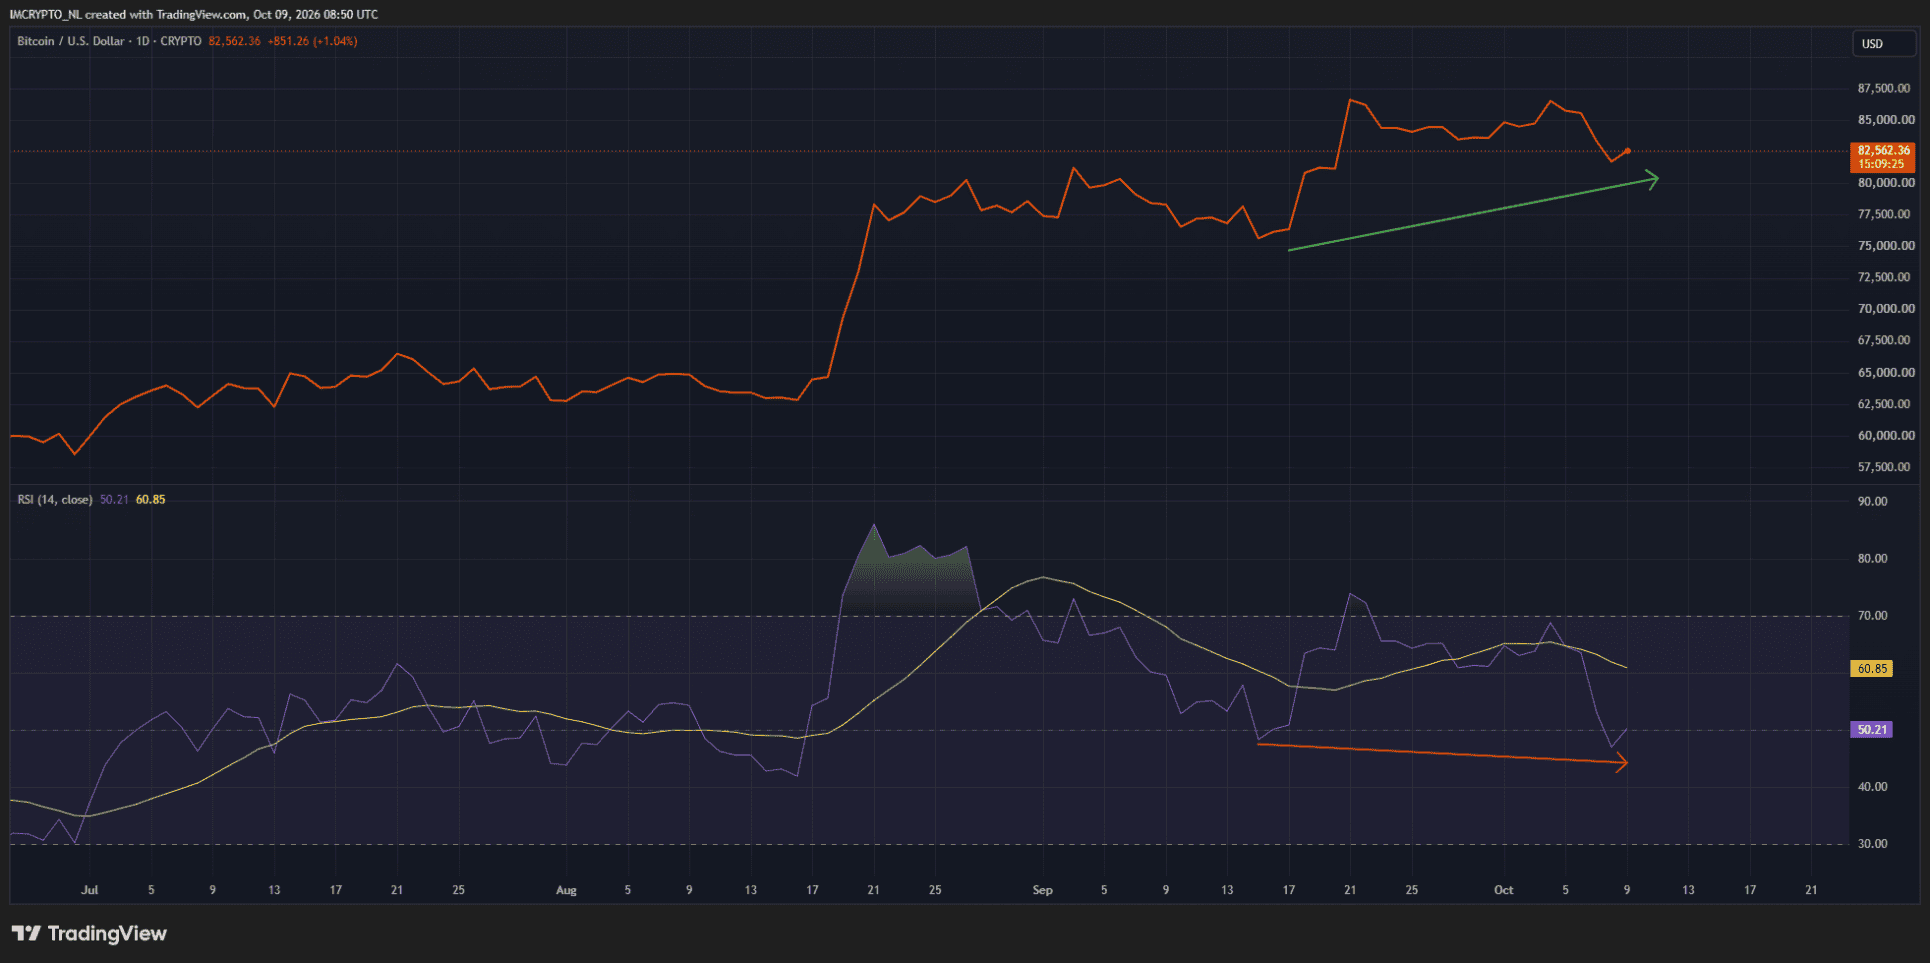Click the 75,000.00 price axis label
Screen dimensions: 1930x963
(x=1886, y=246)
